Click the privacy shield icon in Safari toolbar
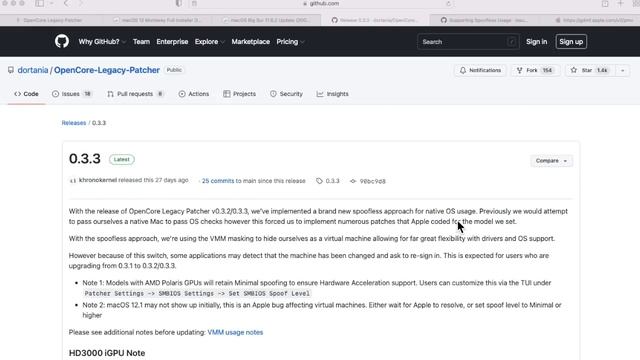 [179, 4]
